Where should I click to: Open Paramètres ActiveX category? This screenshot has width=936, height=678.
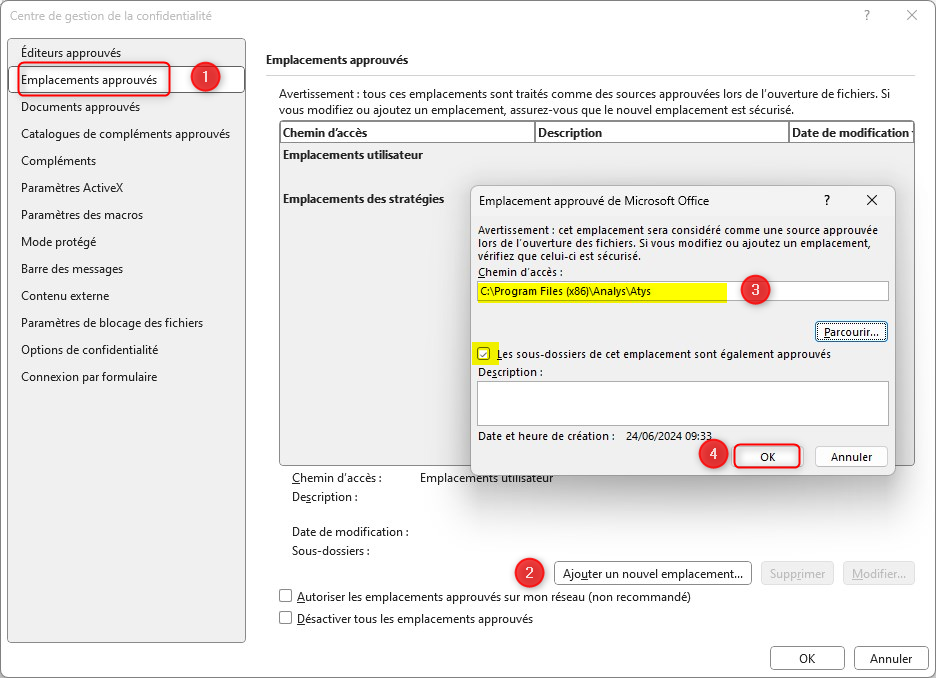72,187
